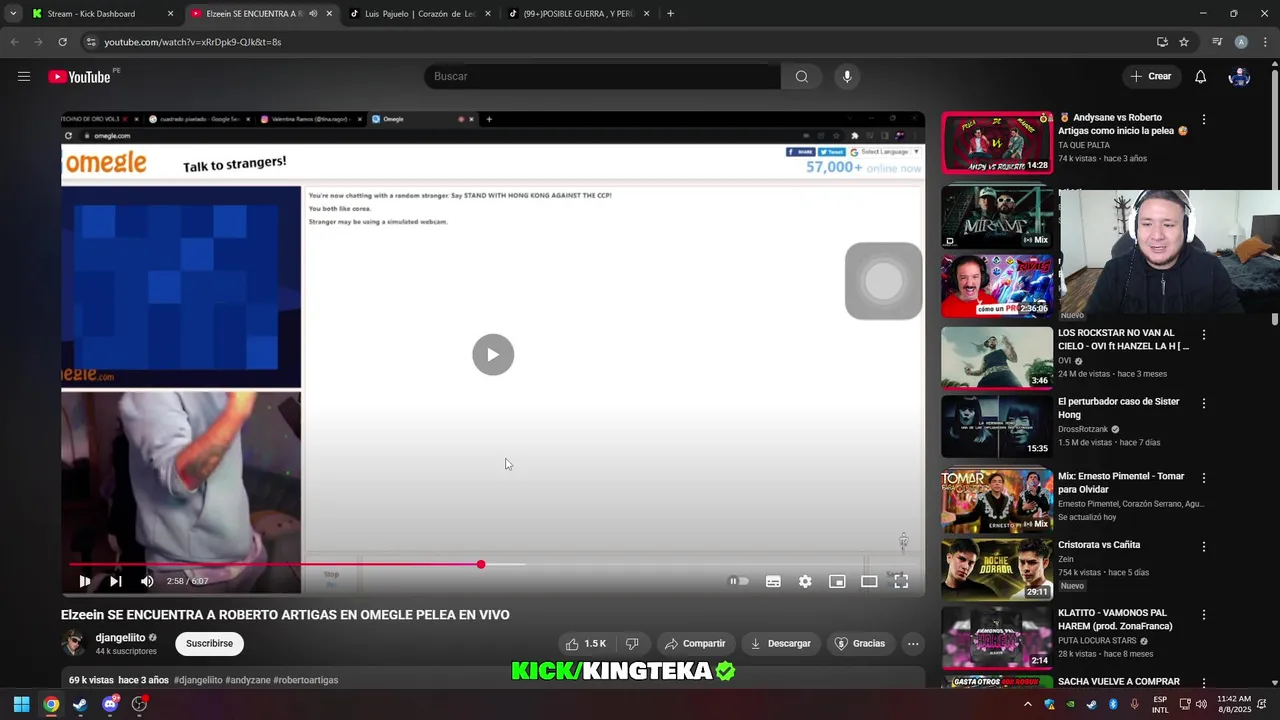Click Gracias button
1280x720 pixels.
point(860,644)
